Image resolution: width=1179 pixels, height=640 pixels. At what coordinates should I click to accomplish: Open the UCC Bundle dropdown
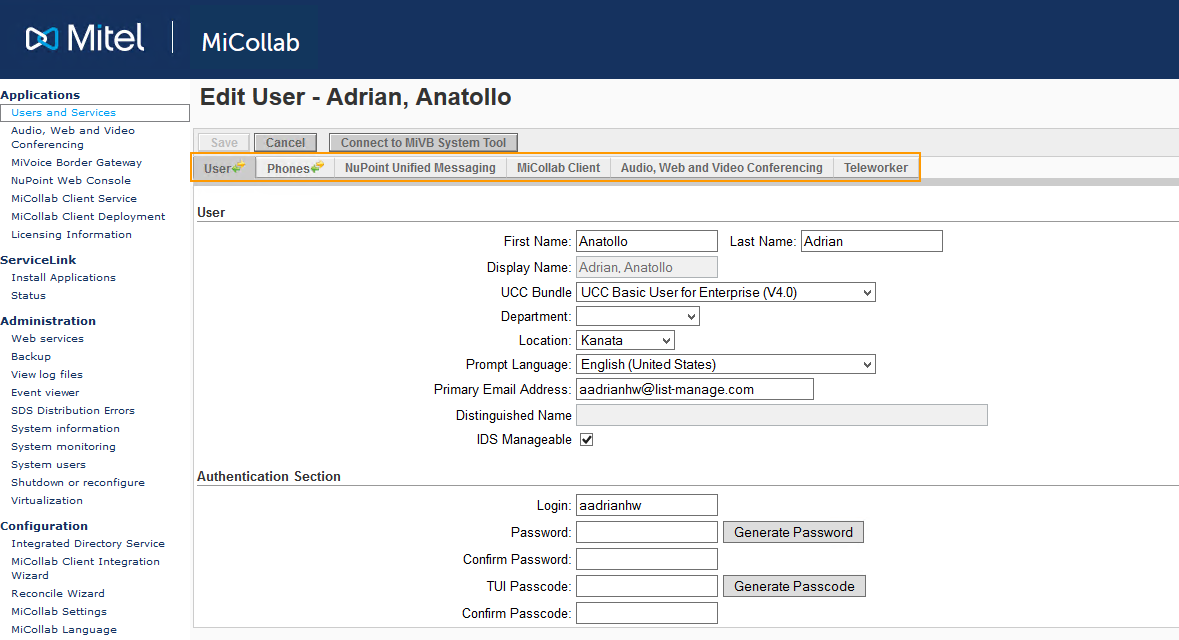pyautogui.click(x=725, y=292)
